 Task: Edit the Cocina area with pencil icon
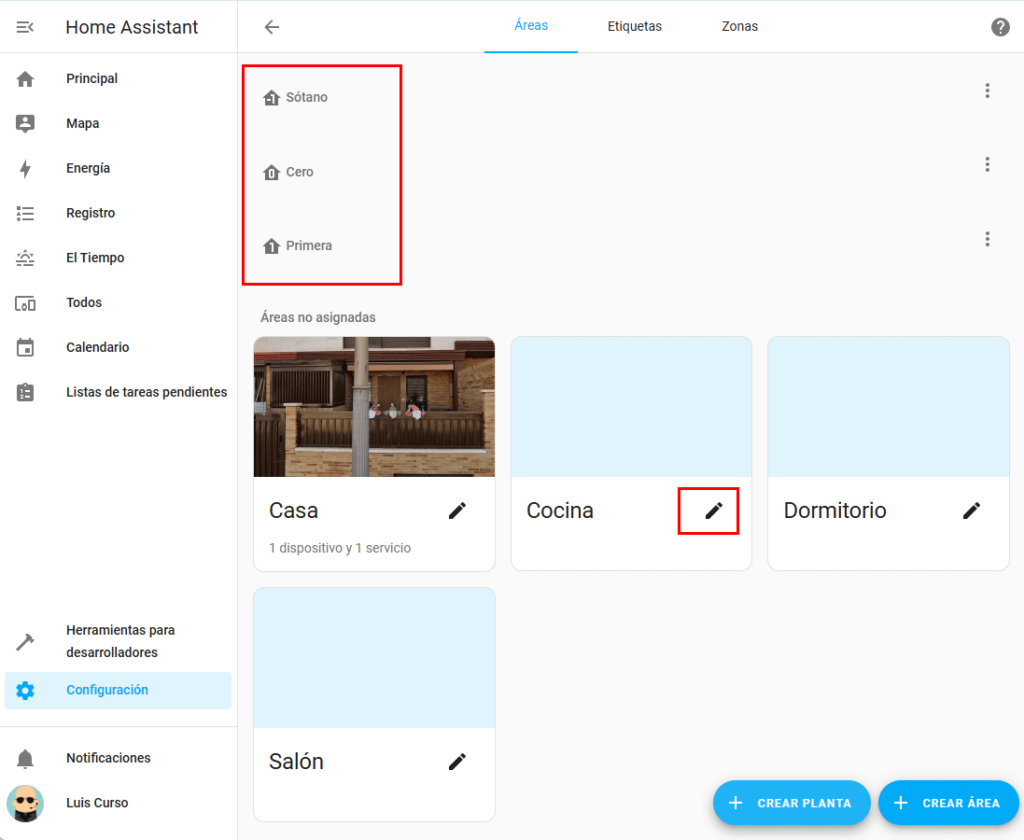click(x=713, y=510)
